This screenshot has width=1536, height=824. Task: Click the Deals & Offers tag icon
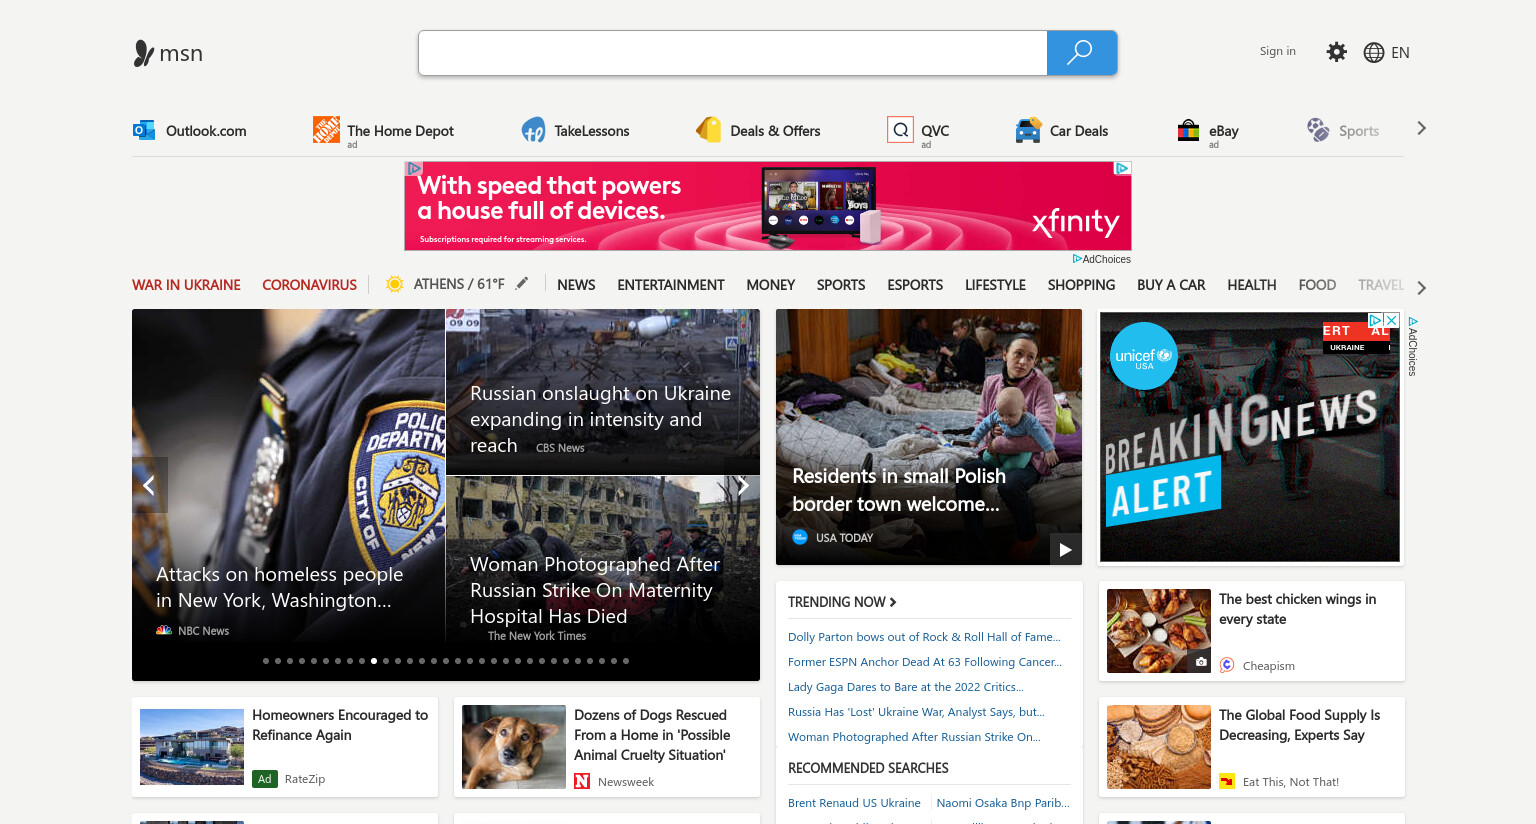tap(708, 130)
